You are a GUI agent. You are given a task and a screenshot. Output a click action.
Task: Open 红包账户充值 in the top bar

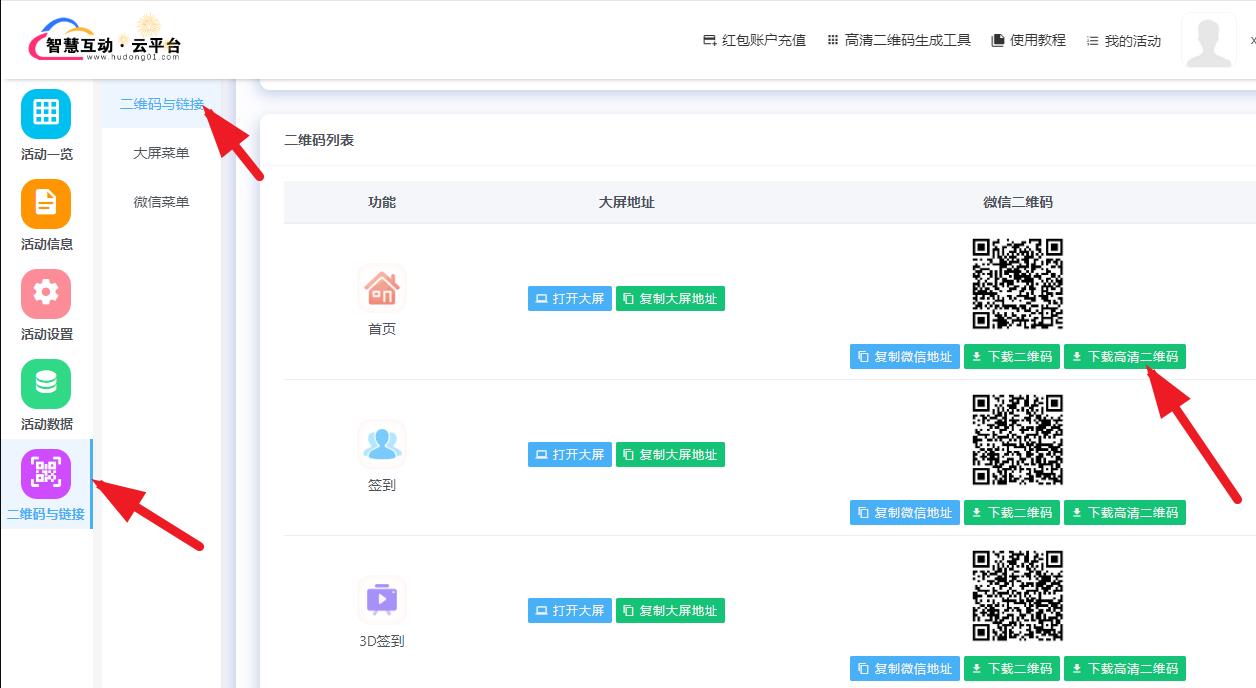(754, 41)
